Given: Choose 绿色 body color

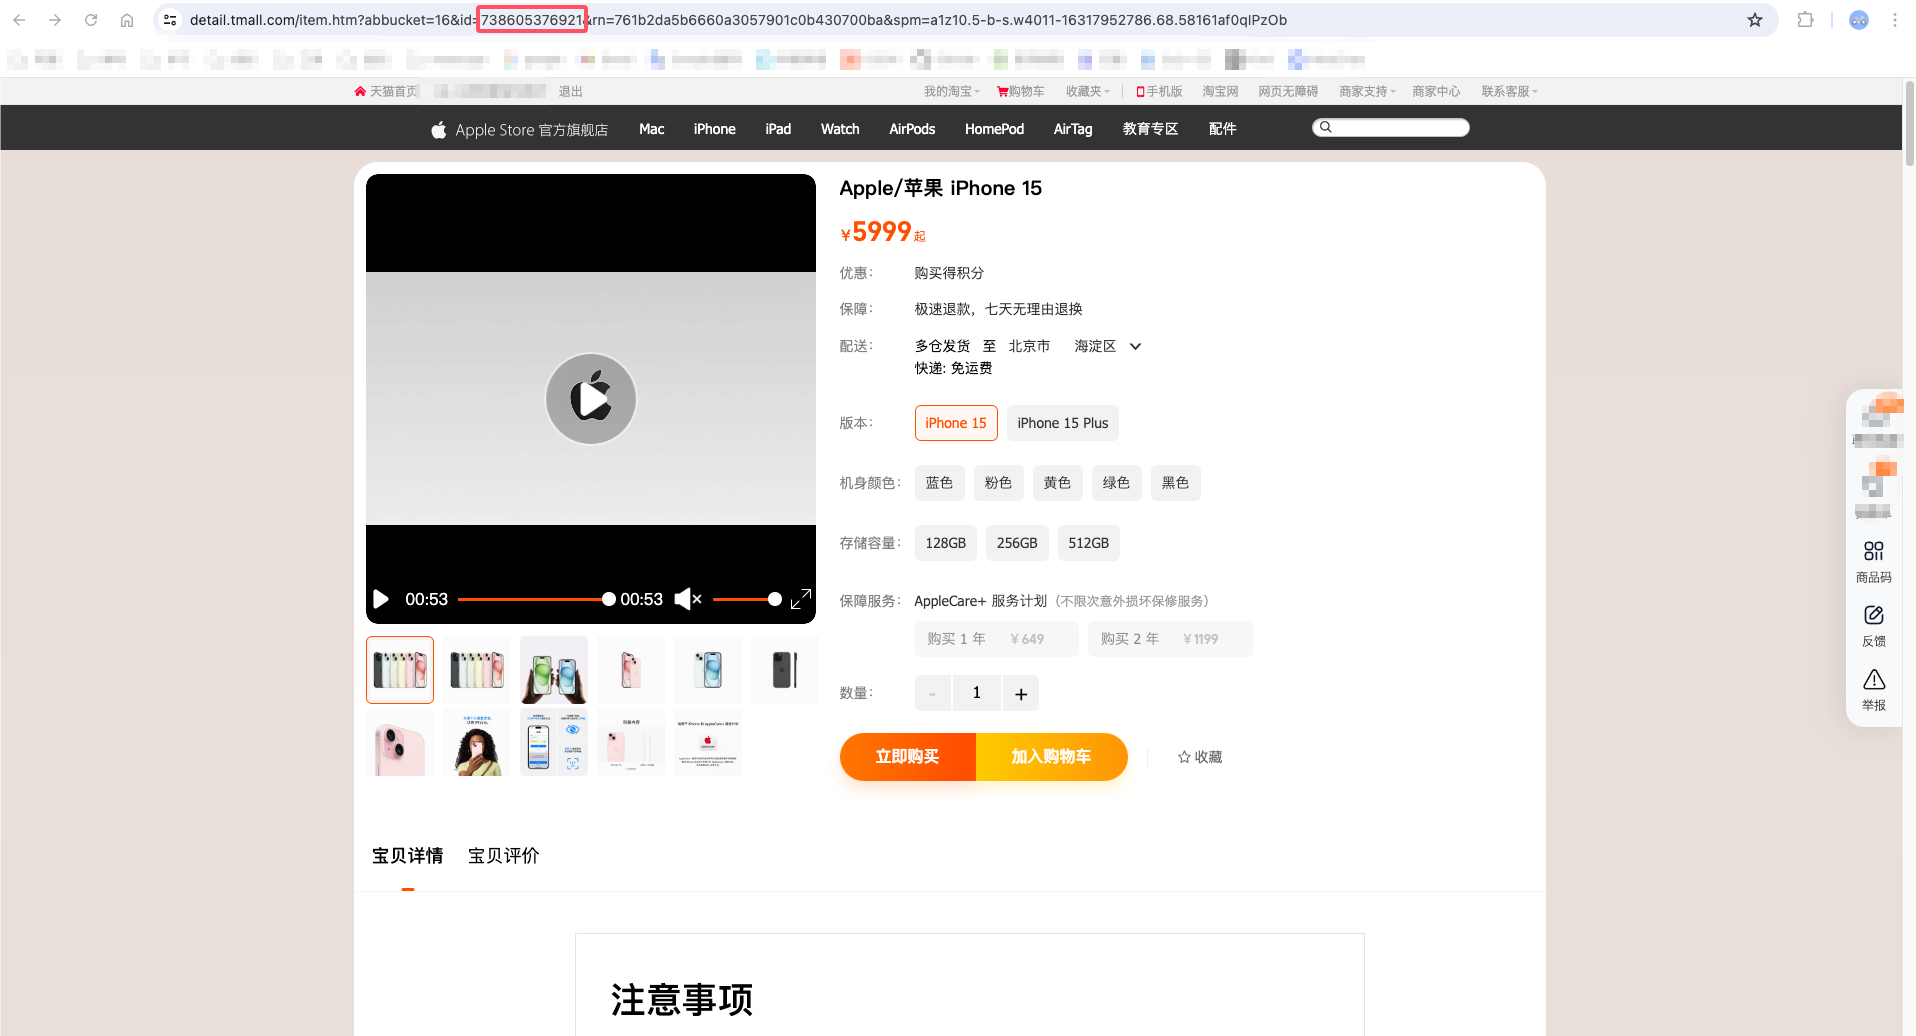Looking at the screenshot, I should 1116,483.
